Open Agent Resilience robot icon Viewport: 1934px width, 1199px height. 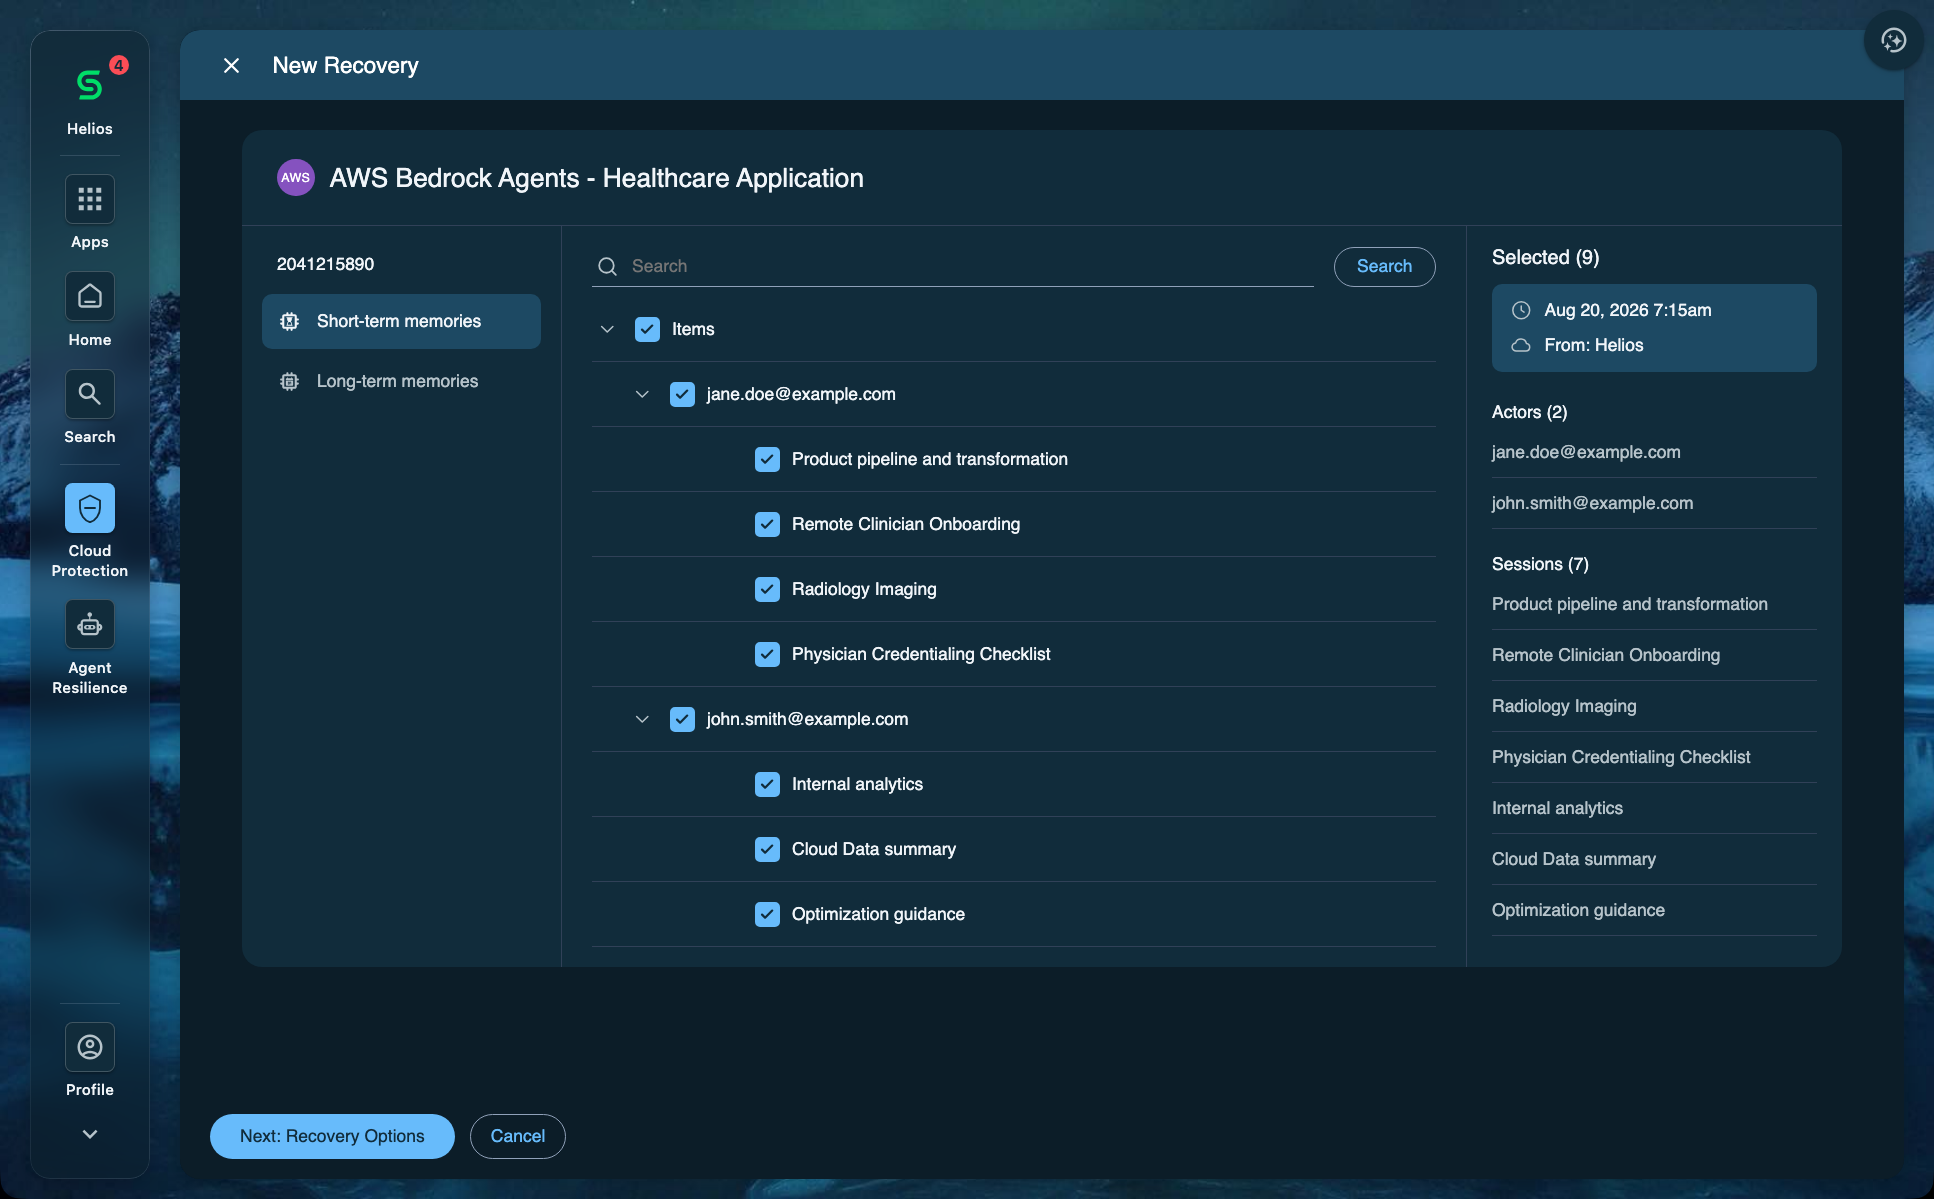(x=90, y=625)
